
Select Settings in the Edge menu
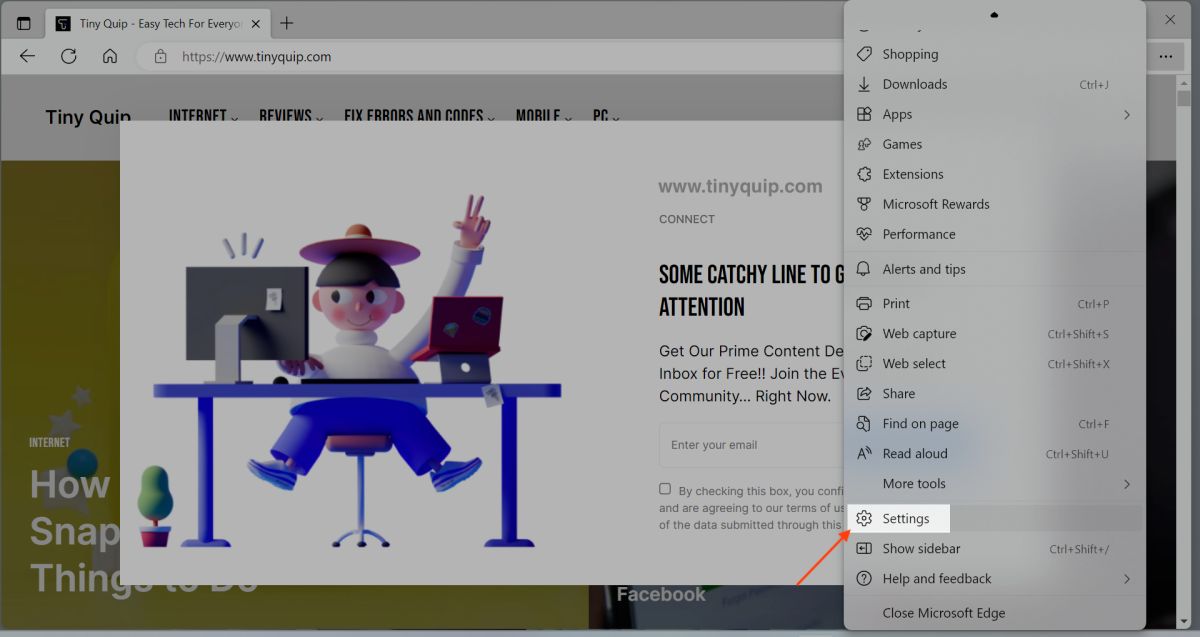pyautogui.click(x=904, y=518)
